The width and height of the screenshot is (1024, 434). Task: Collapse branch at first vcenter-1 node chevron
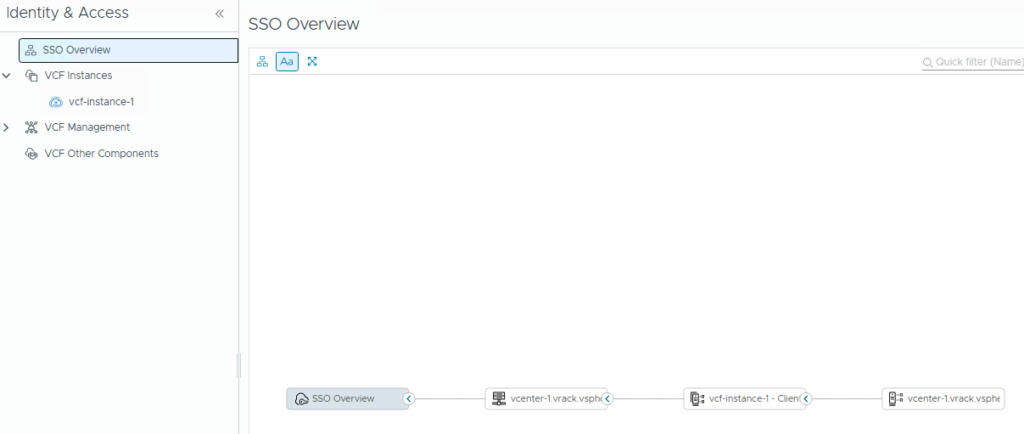(x=607, y=399)
